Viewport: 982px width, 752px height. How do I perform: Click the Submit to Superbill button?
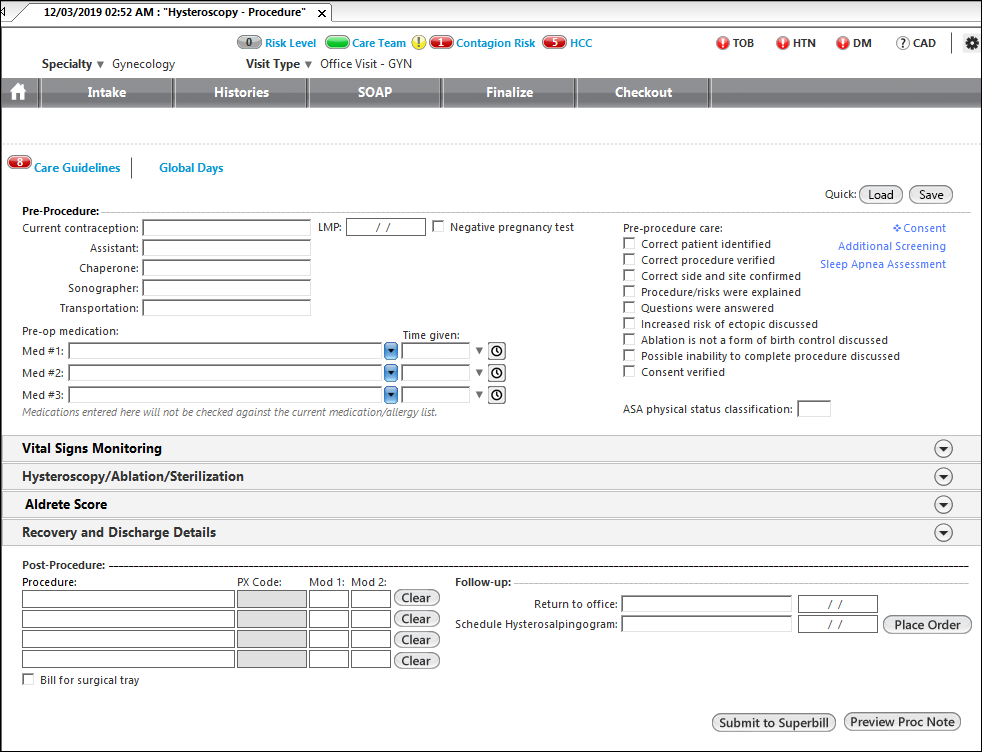pos(773,723)
